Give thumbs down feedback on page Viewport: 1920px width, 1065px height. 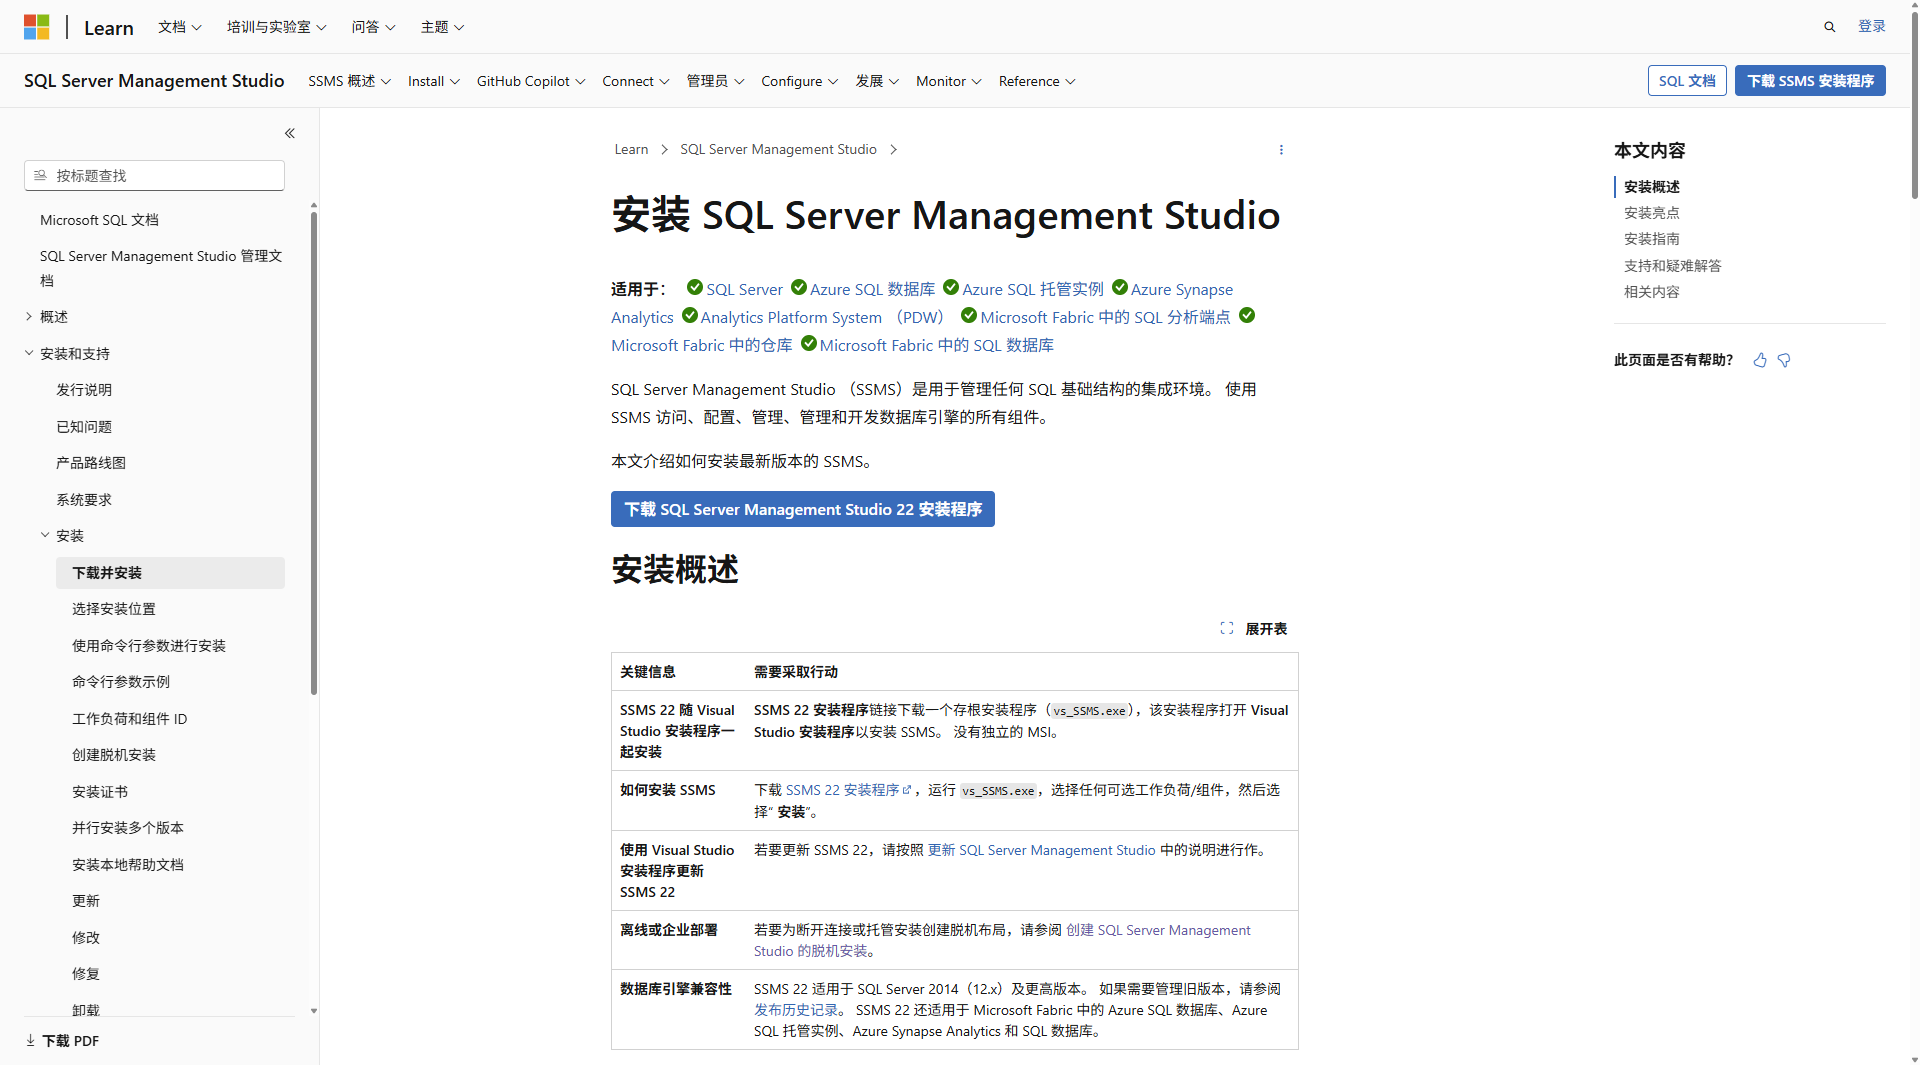coord(1784,360)
